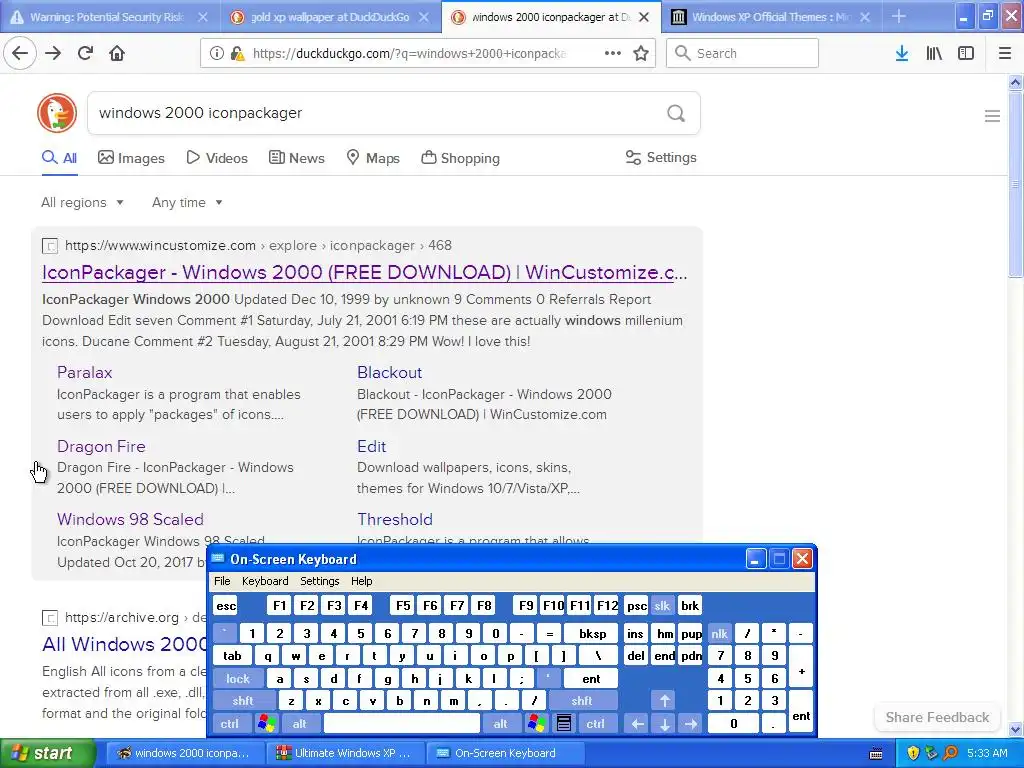The width and height of the screenshot is (1024, 768).
Task: Toggle the slk scroll lock key
Action: click(662, 605)
